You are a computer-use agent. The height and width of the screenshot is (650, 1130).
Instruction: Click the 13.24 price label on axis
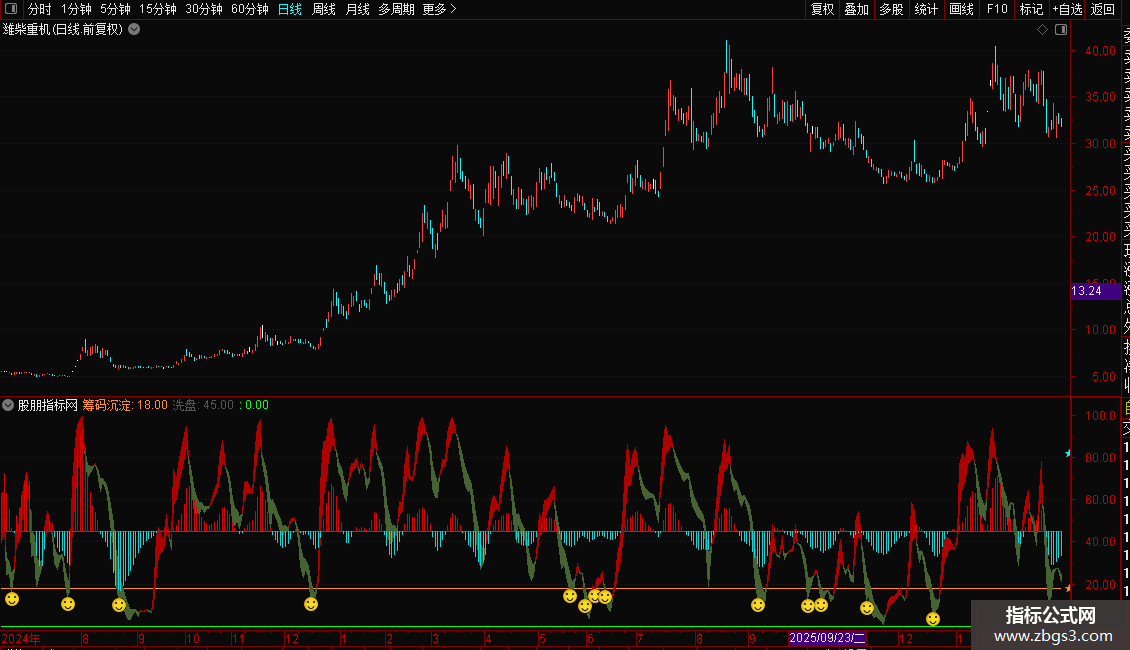pyautogui.click(x=1094, y=291)
